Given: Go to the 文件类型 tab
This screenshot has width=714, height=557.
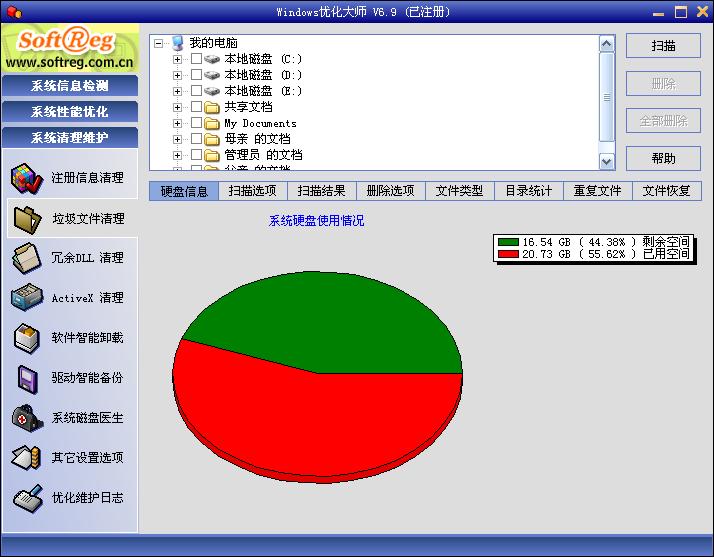Looking at the screenshot, I should [459, 191].
